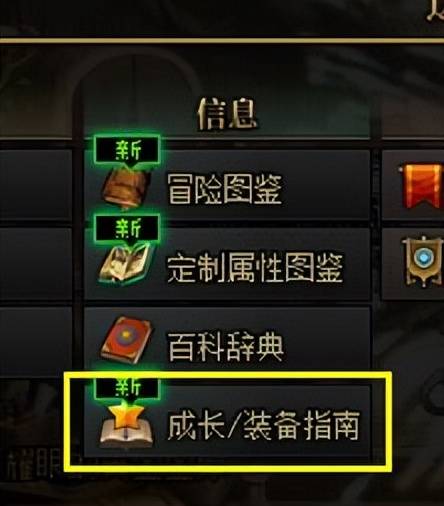Click the red banner flag icon
Image resolution: width=444 pixels, height=506 pixels.
coord(421,185)
